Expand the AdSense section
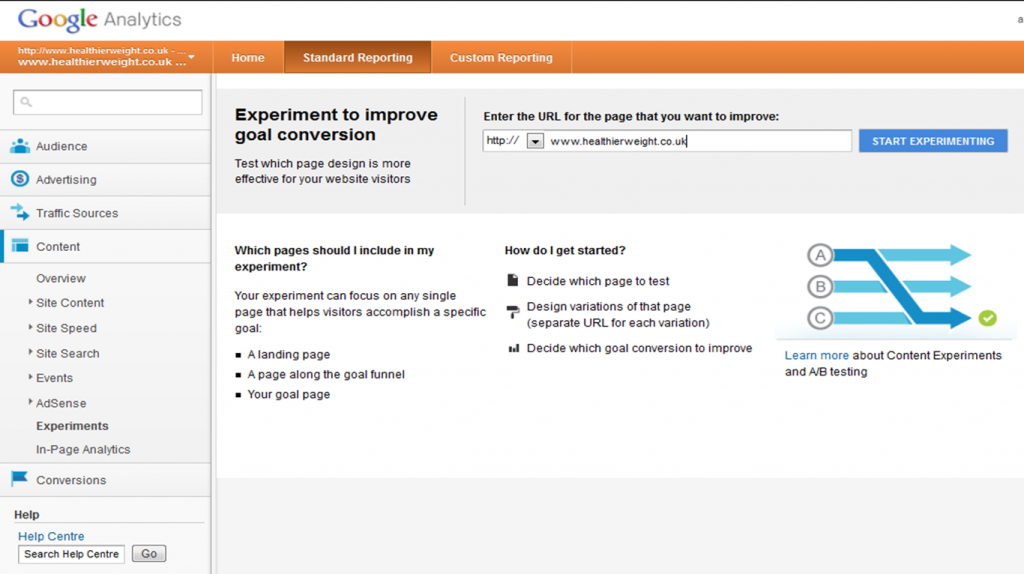The image size is (1024, 574). coord(30,402)
